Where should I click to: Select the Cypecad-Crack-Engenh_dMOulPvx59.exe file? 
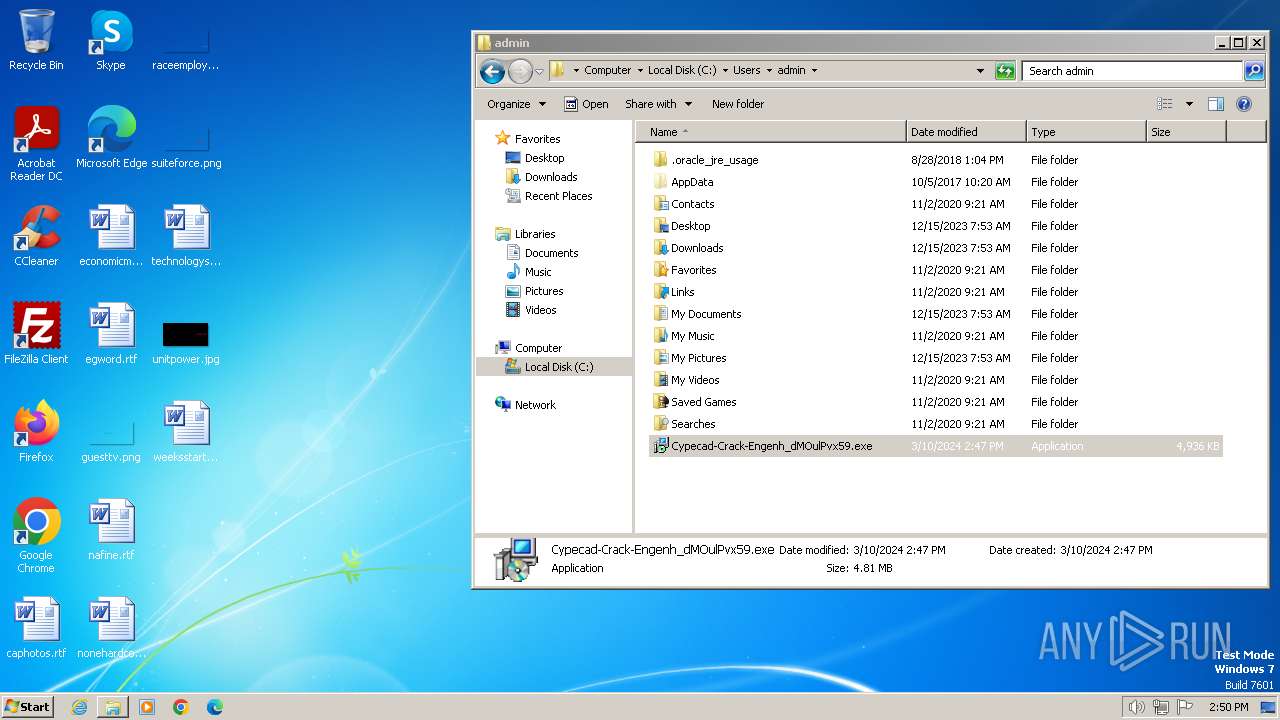point(935,446)
